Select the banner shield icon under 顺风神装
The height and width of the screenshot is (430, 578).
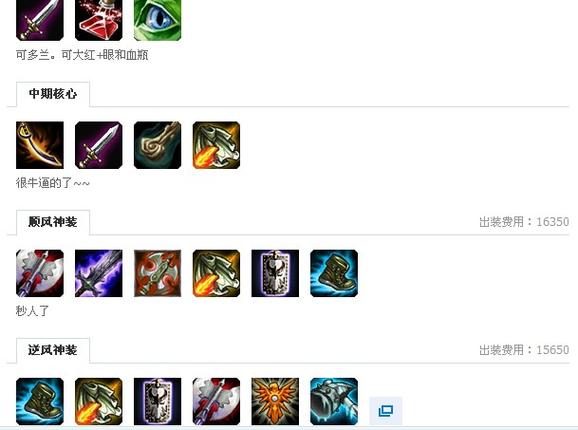275,273
